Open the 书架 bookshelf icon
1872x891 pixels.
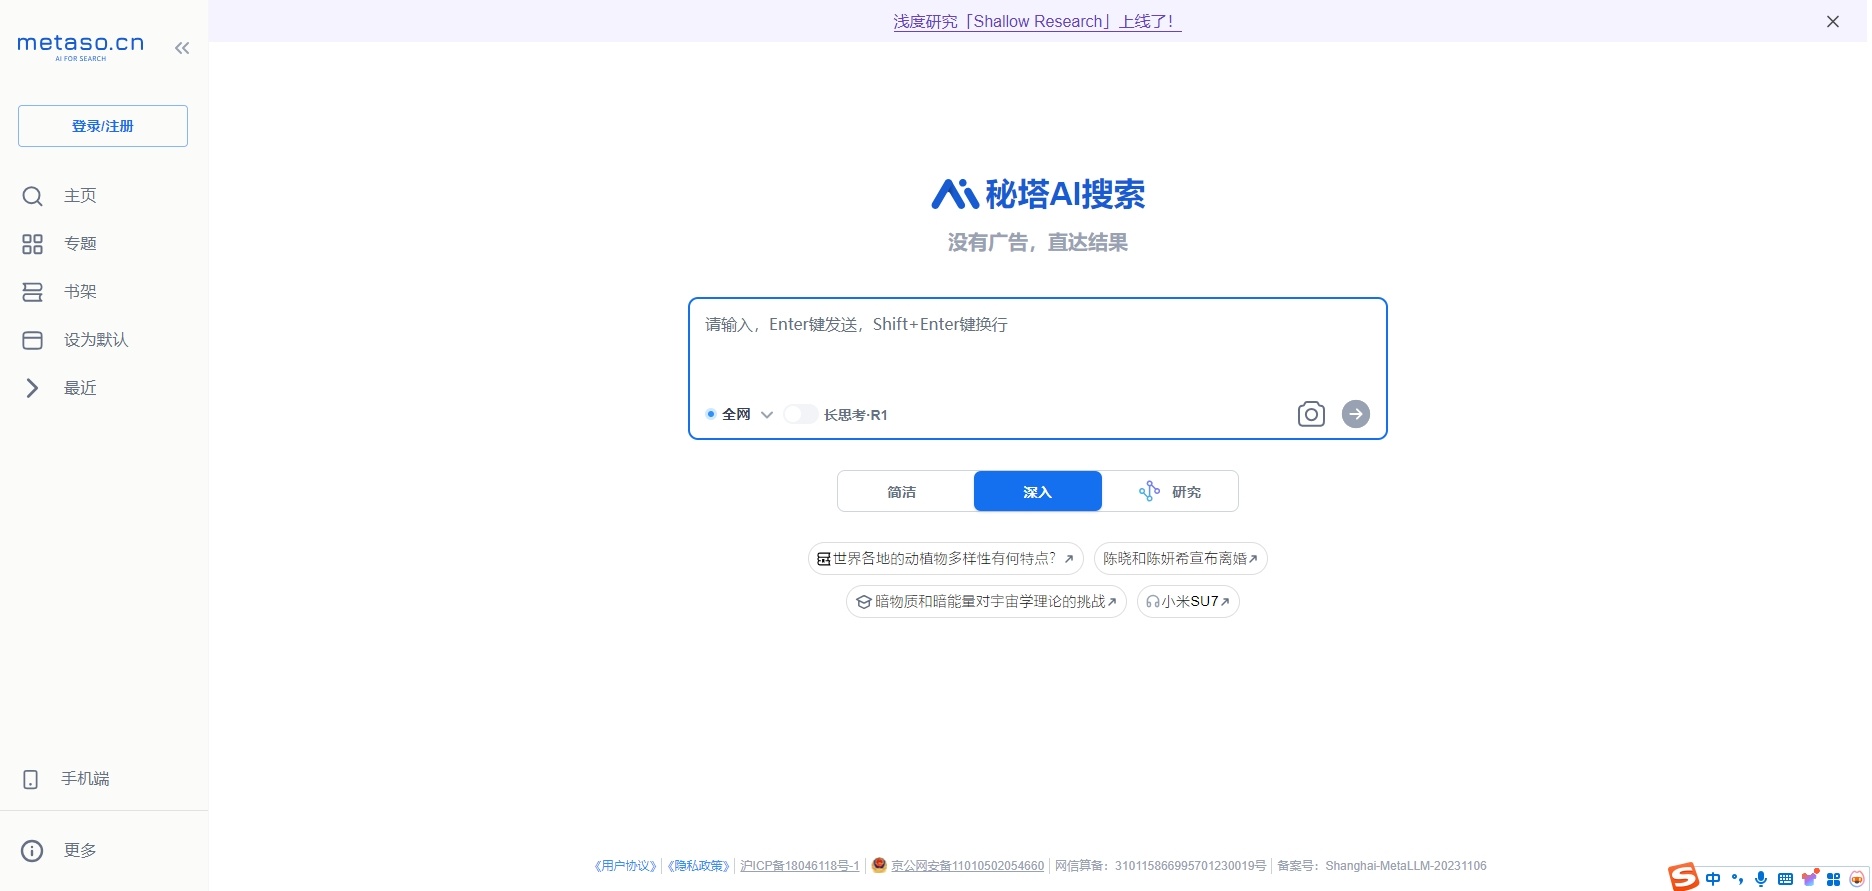[x=32, y=292]
